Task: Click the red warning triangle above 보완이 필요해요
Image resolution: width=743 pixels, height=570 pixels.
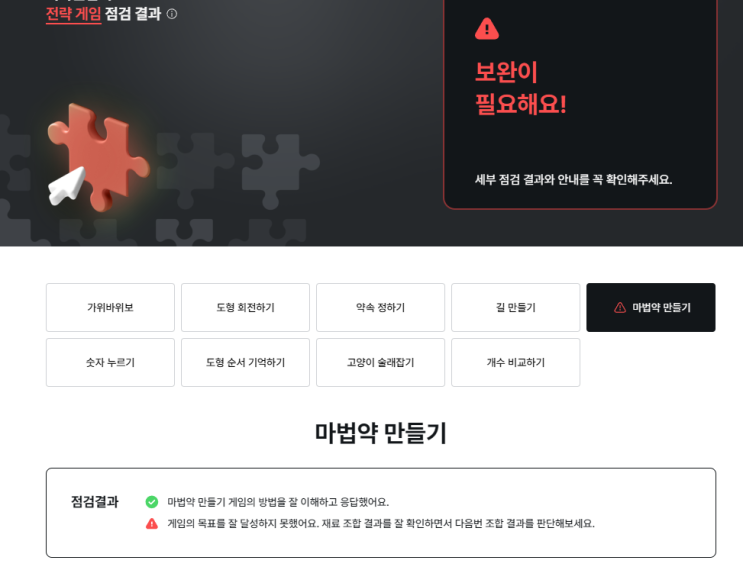Action: click(487, 29)
